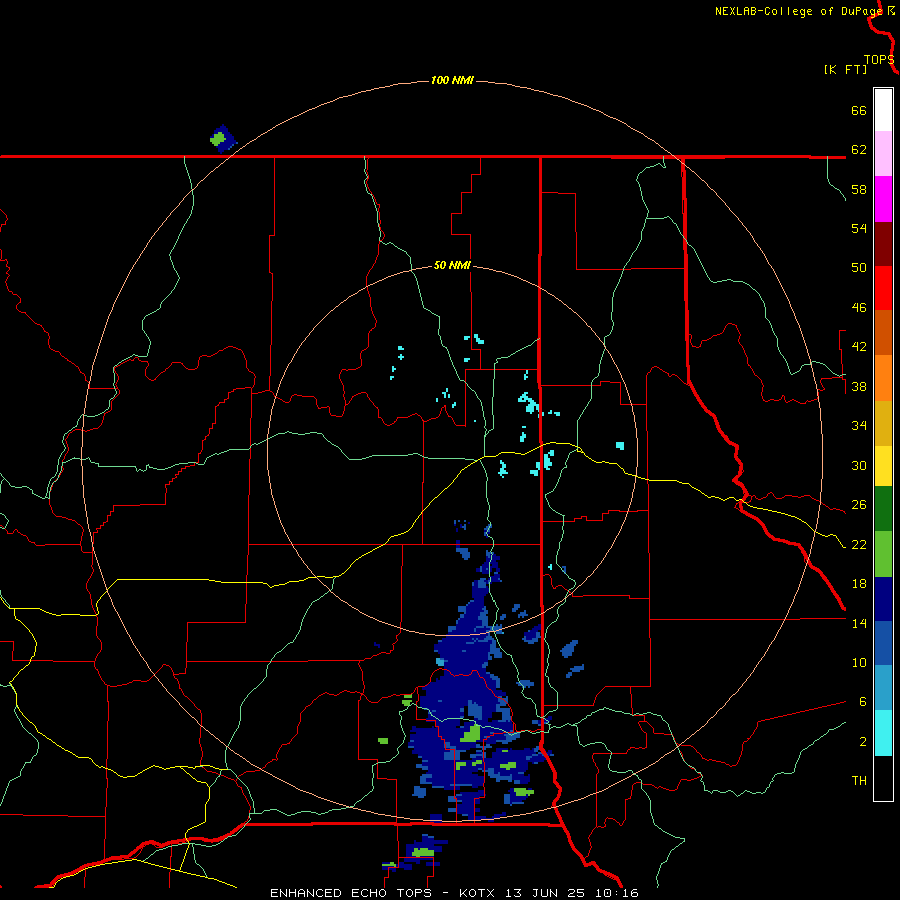The image size is (900, 900).
Task: Pick the medium blue swatch on the legend
Action: click(x=883, y=643)
